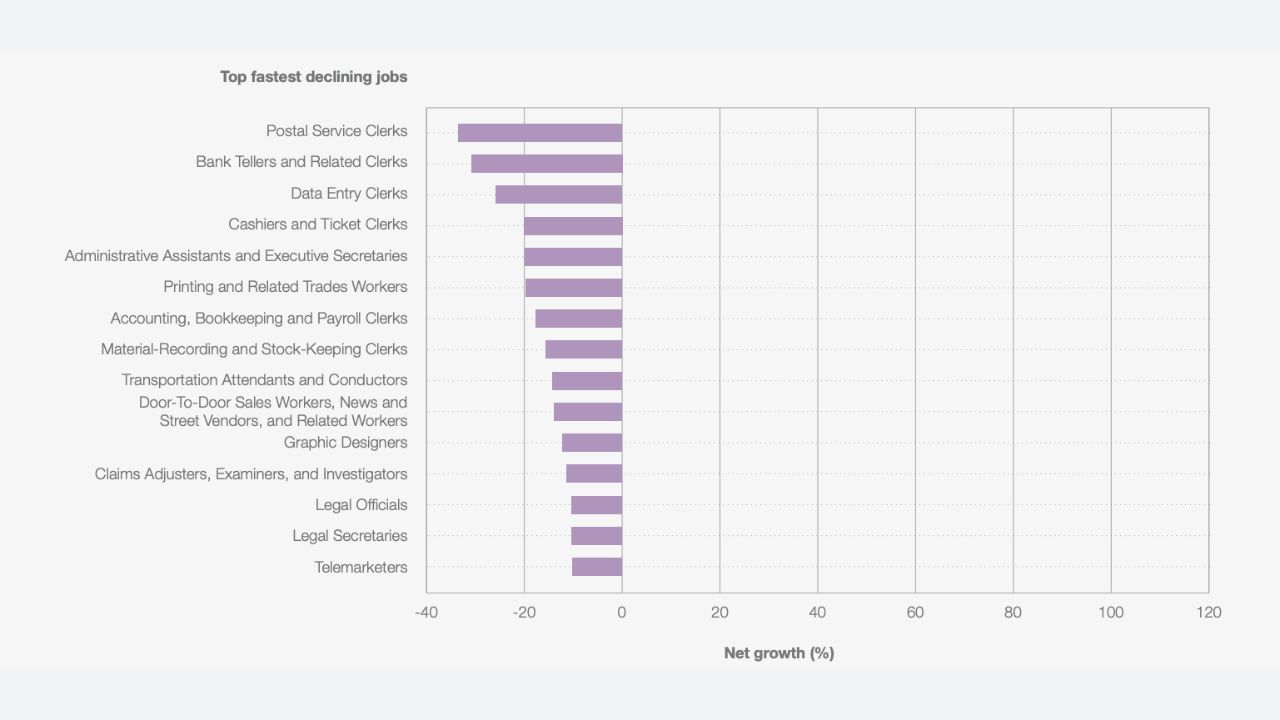The width and height of the screenshot is (1280, 720).
Task: Click the Data Entry Clerks label
Action: (x=349, y=193)
